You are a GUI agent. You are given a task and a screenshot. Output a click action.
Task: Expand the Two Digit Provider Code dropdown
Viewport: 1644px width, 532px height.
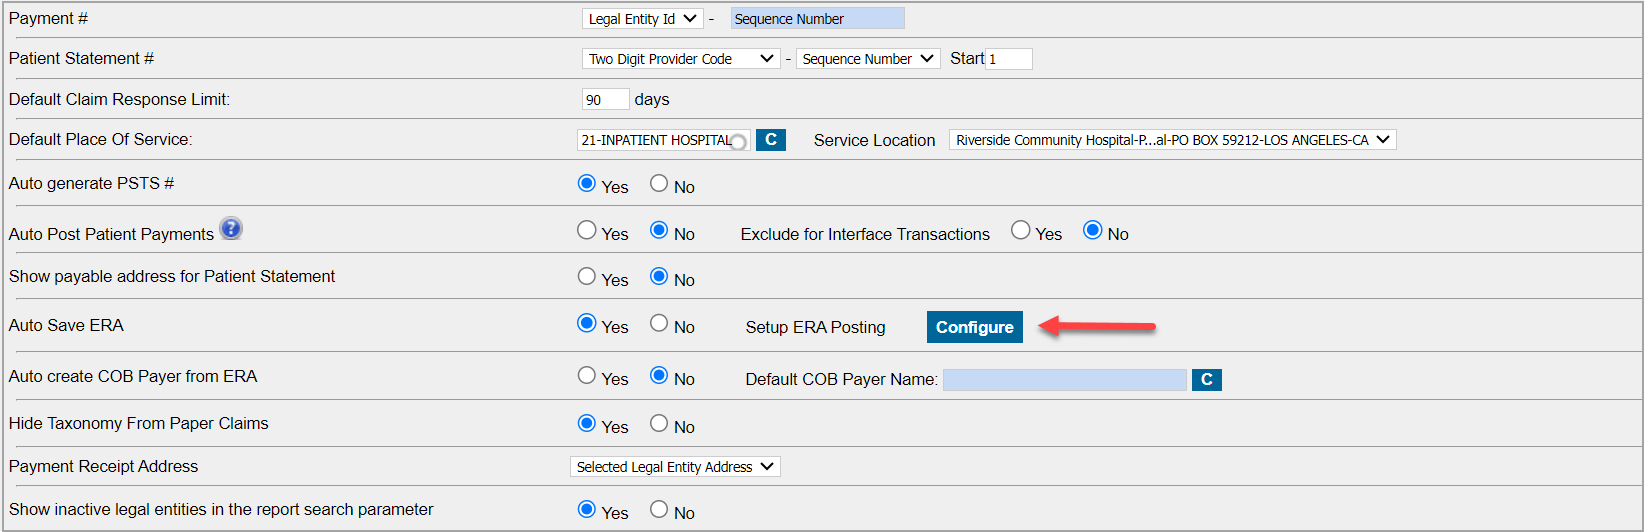point(681,59)
